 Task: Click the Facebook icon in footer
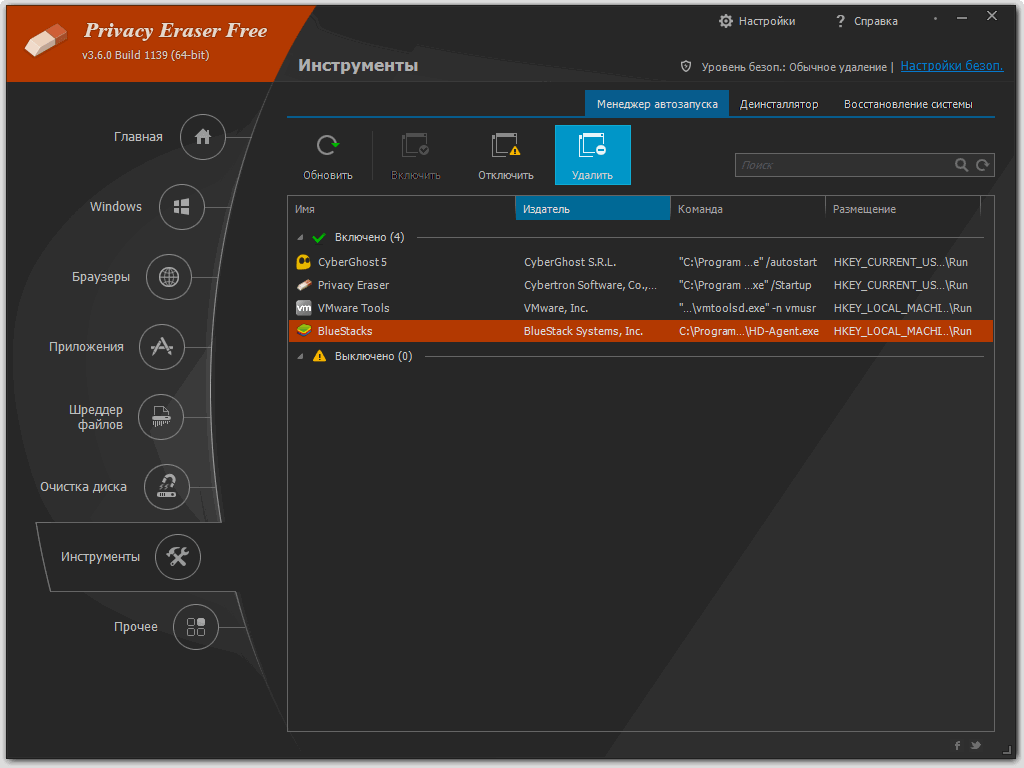click(x=957, y=745)
